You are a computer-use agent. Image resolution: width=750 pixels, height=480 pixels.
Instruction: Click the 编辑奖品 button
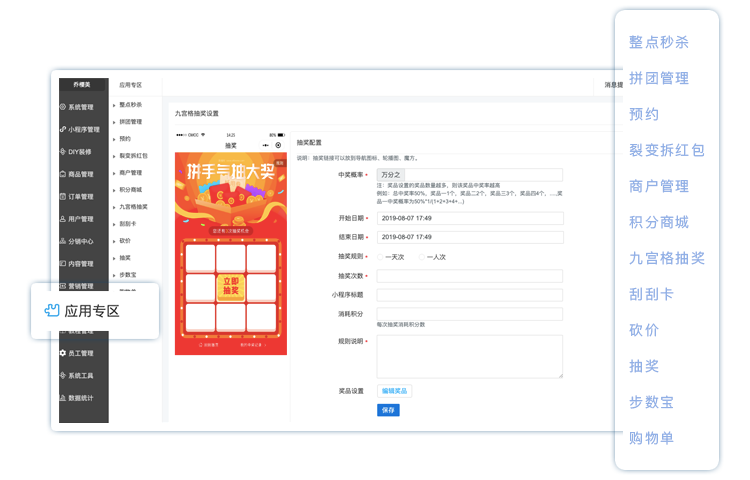394,391
